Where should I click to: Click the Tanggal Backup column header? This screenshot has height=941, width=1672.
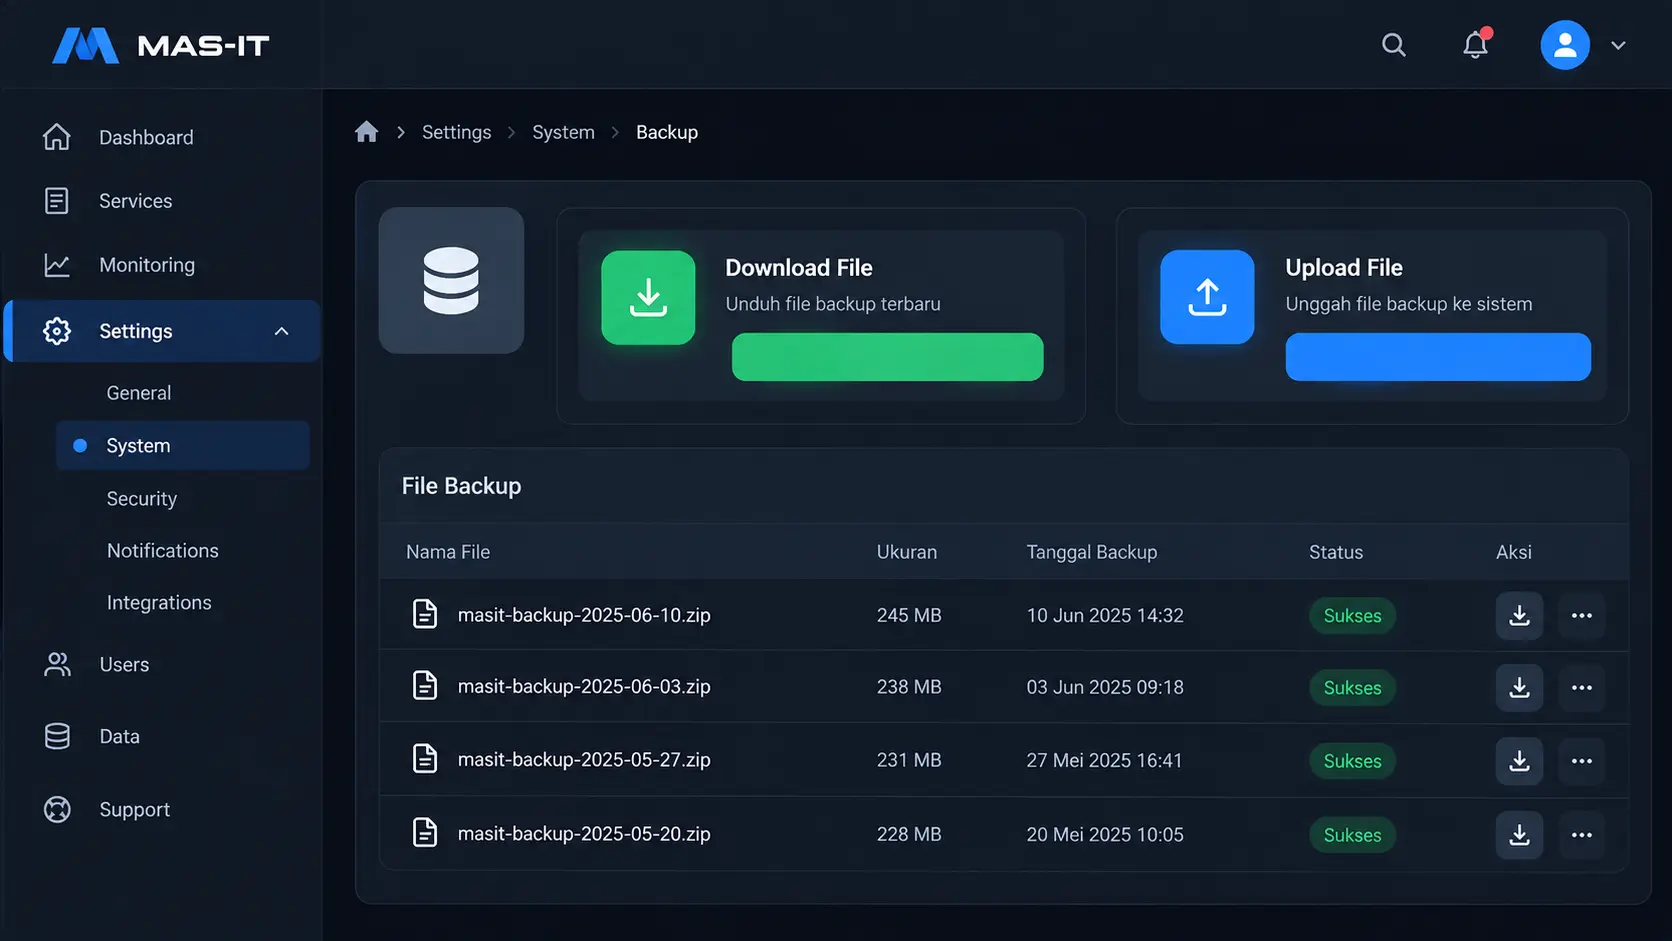coord(1091,552)
